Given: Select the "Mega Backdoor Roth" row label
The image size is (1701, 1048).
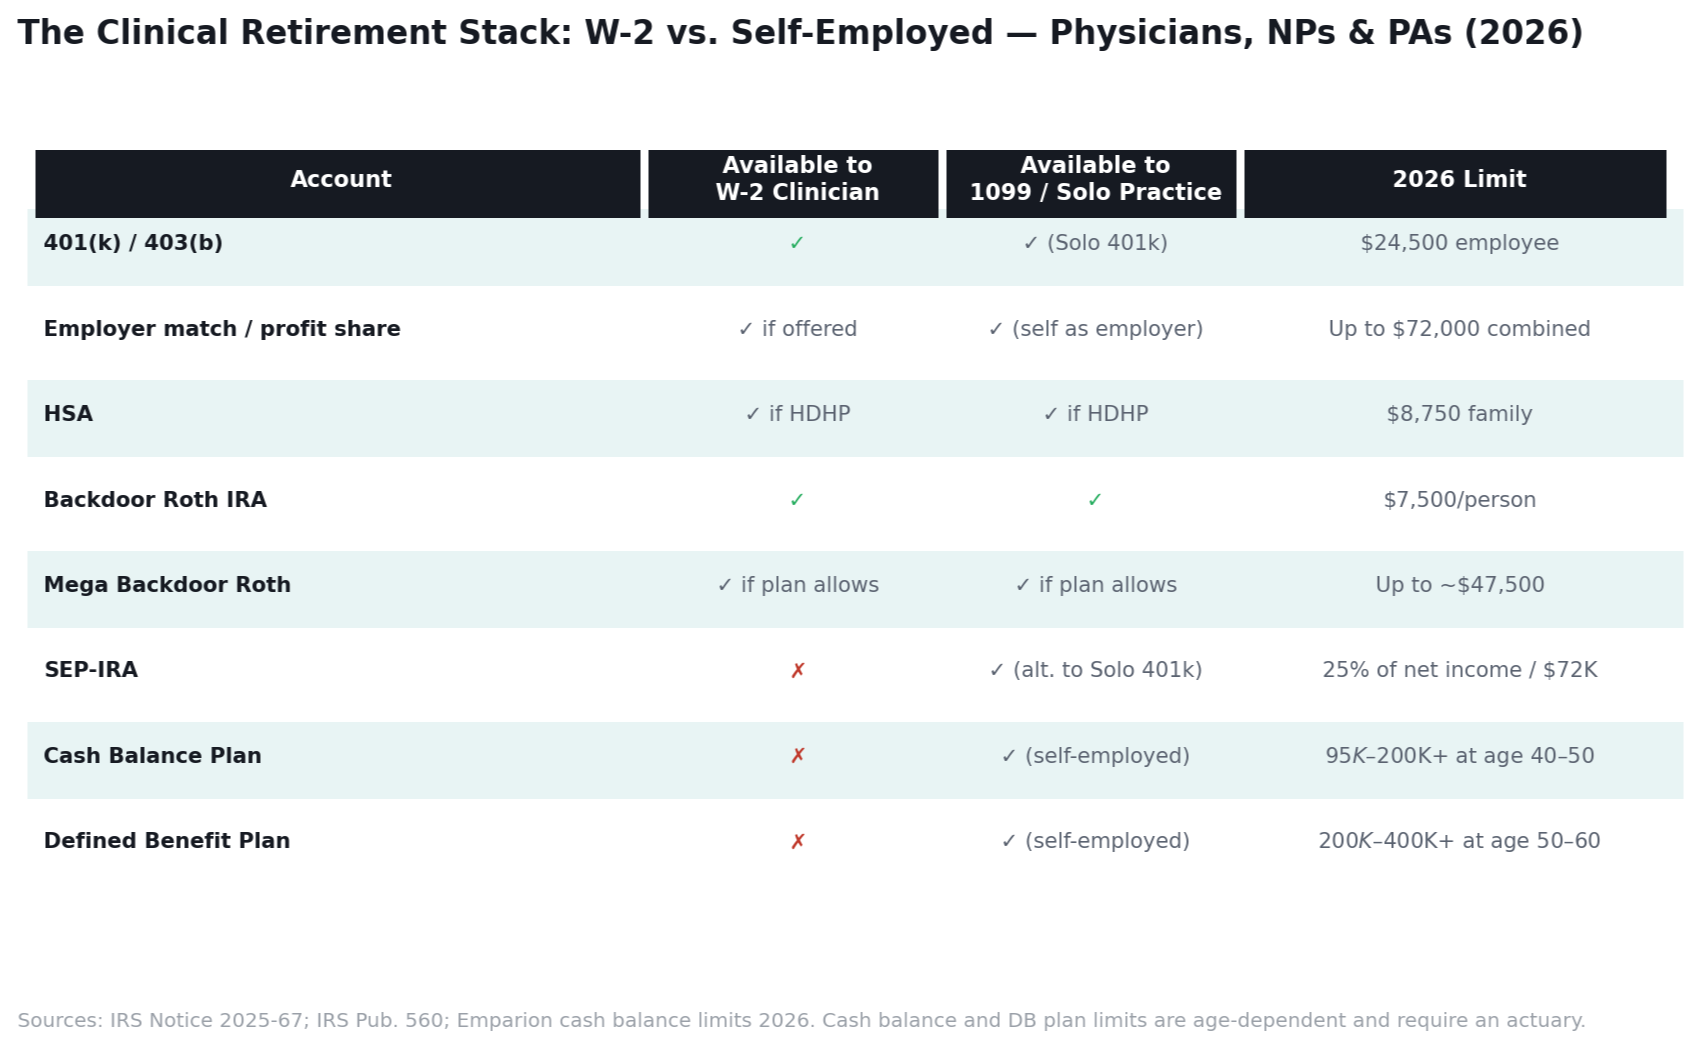Looking at the screenshot, I should point(167,585).
